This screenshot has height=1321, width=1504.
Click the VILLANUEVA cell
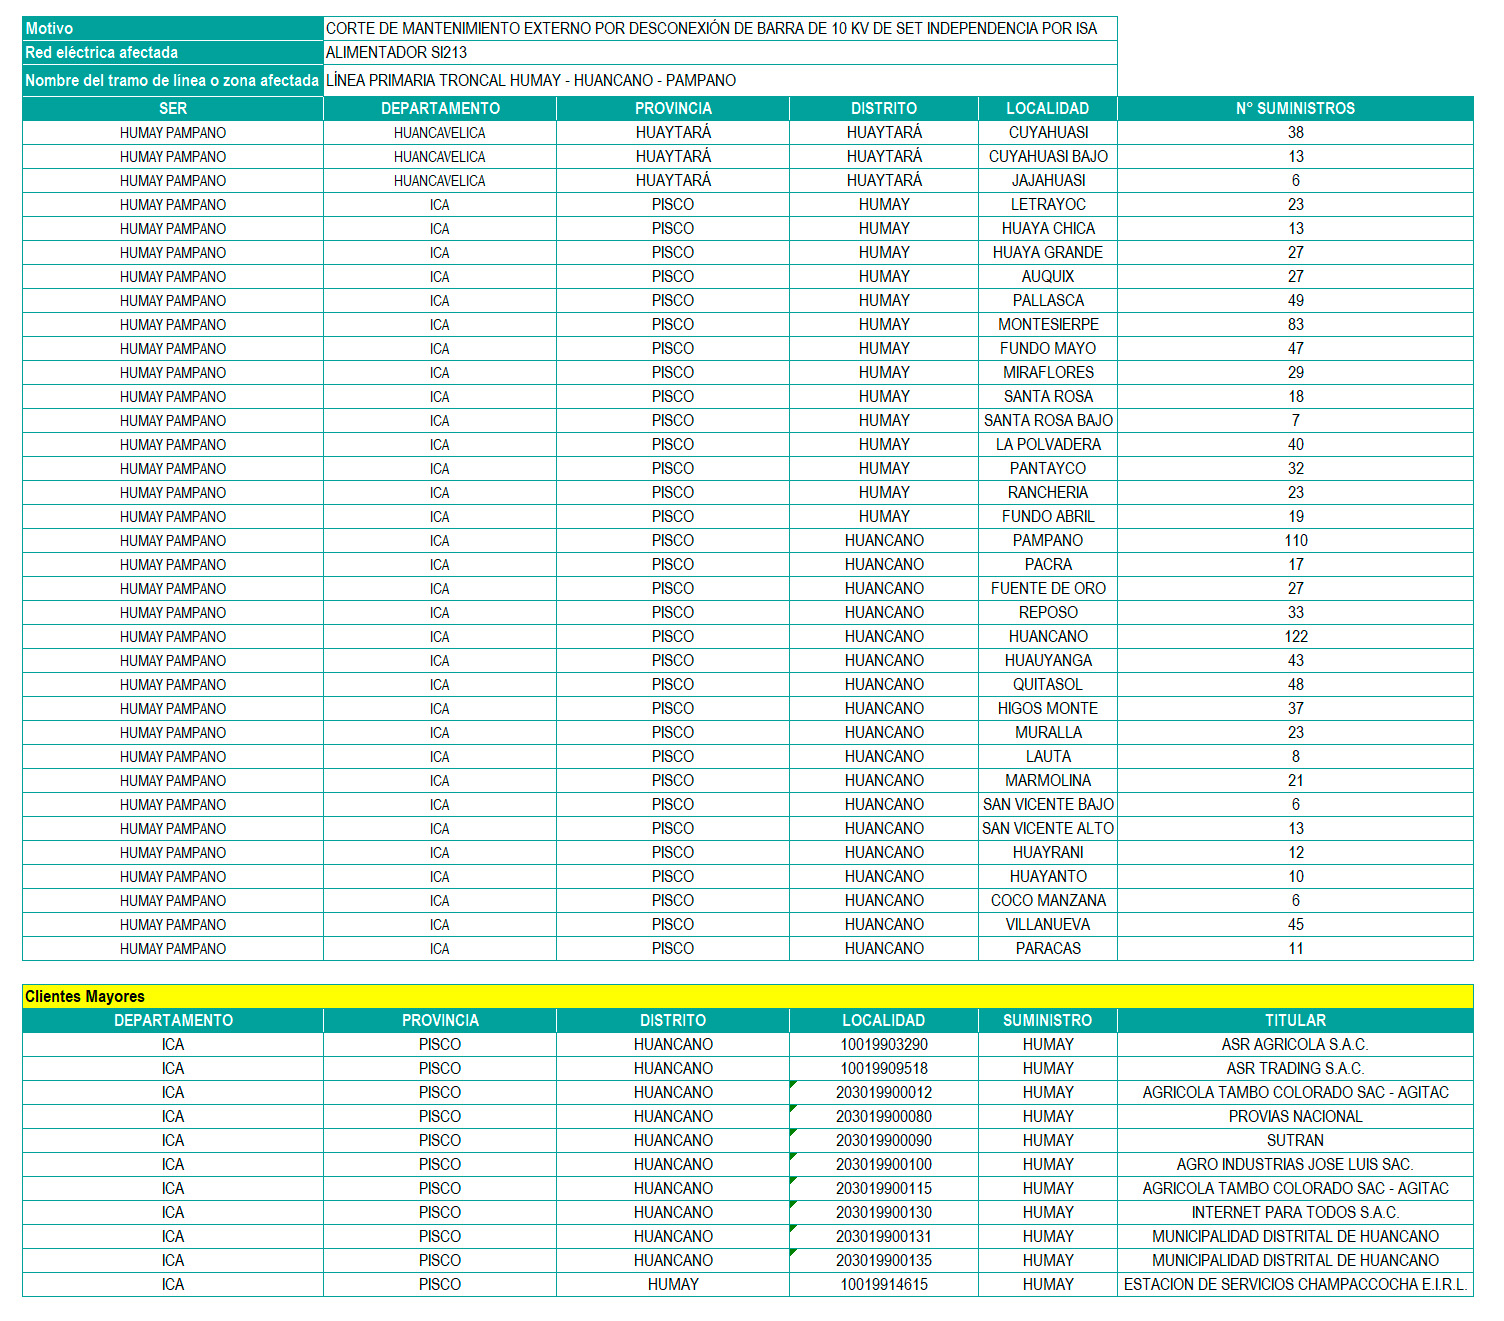1048,925
